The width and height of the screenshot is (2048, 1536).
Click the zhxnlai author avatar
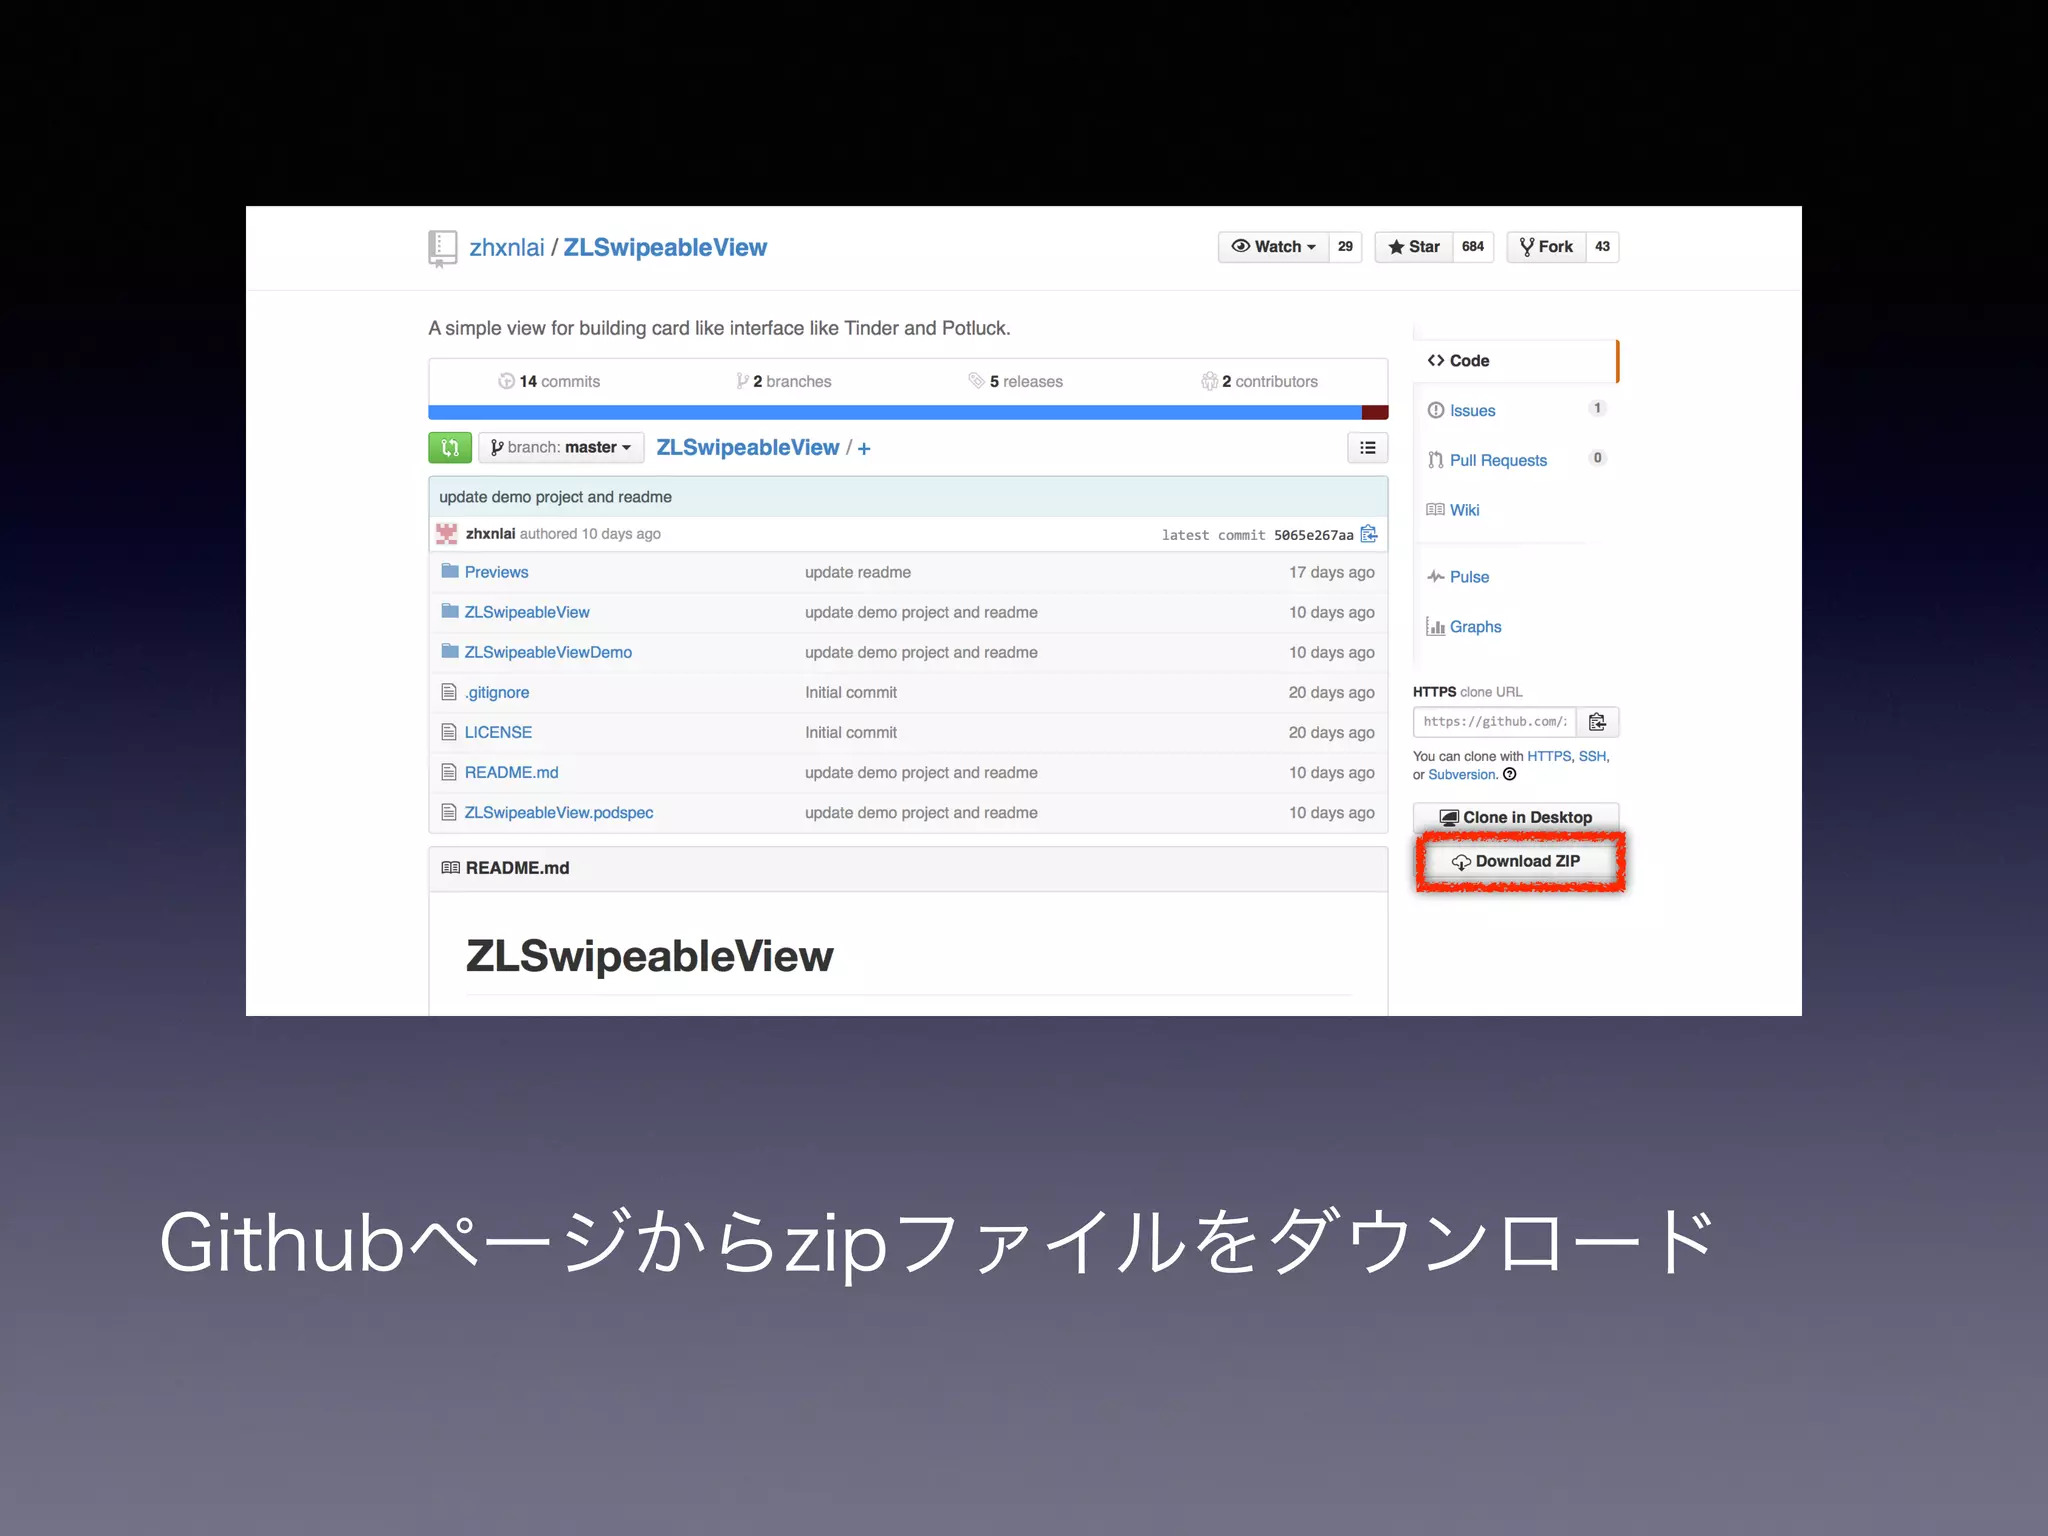click(447, 534)
